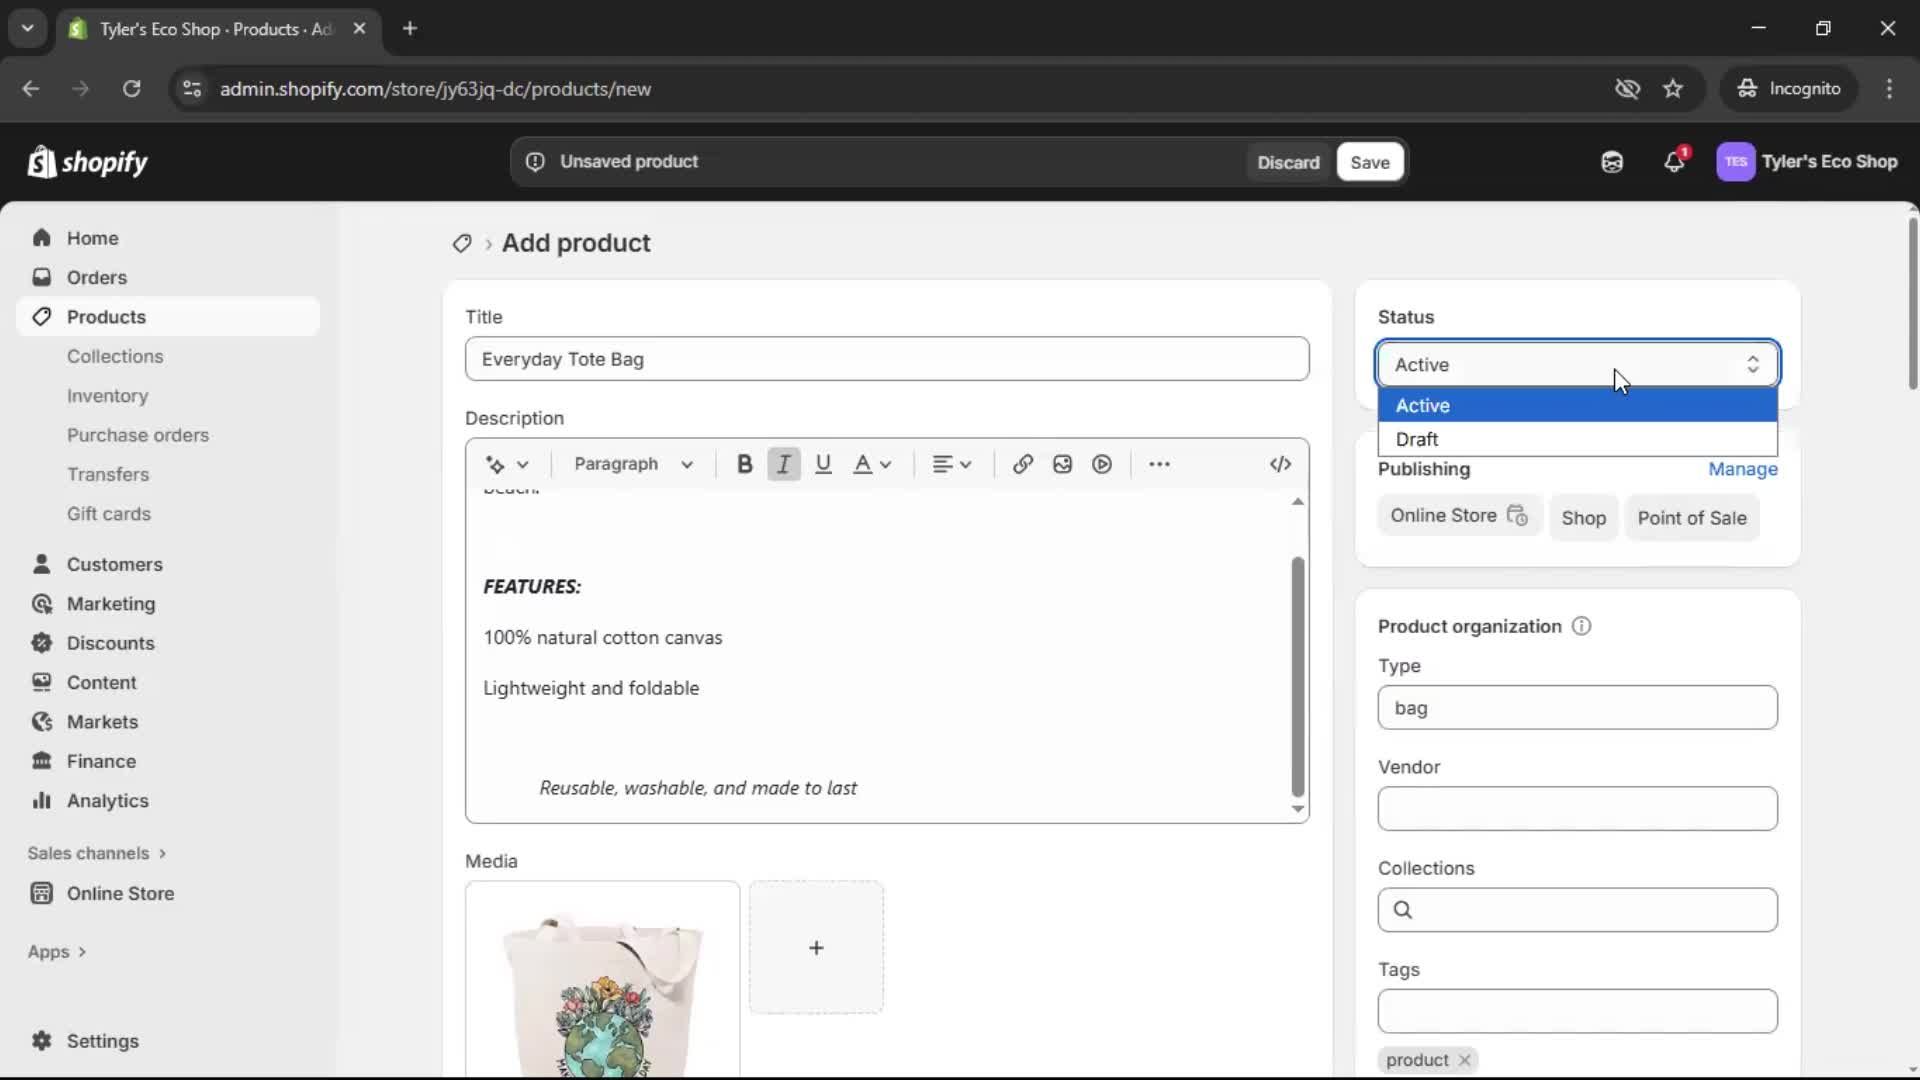Open Marketing from the sidebar
The height and width of the screenshot is (1080, 1920).
click(x=110, y=603)
